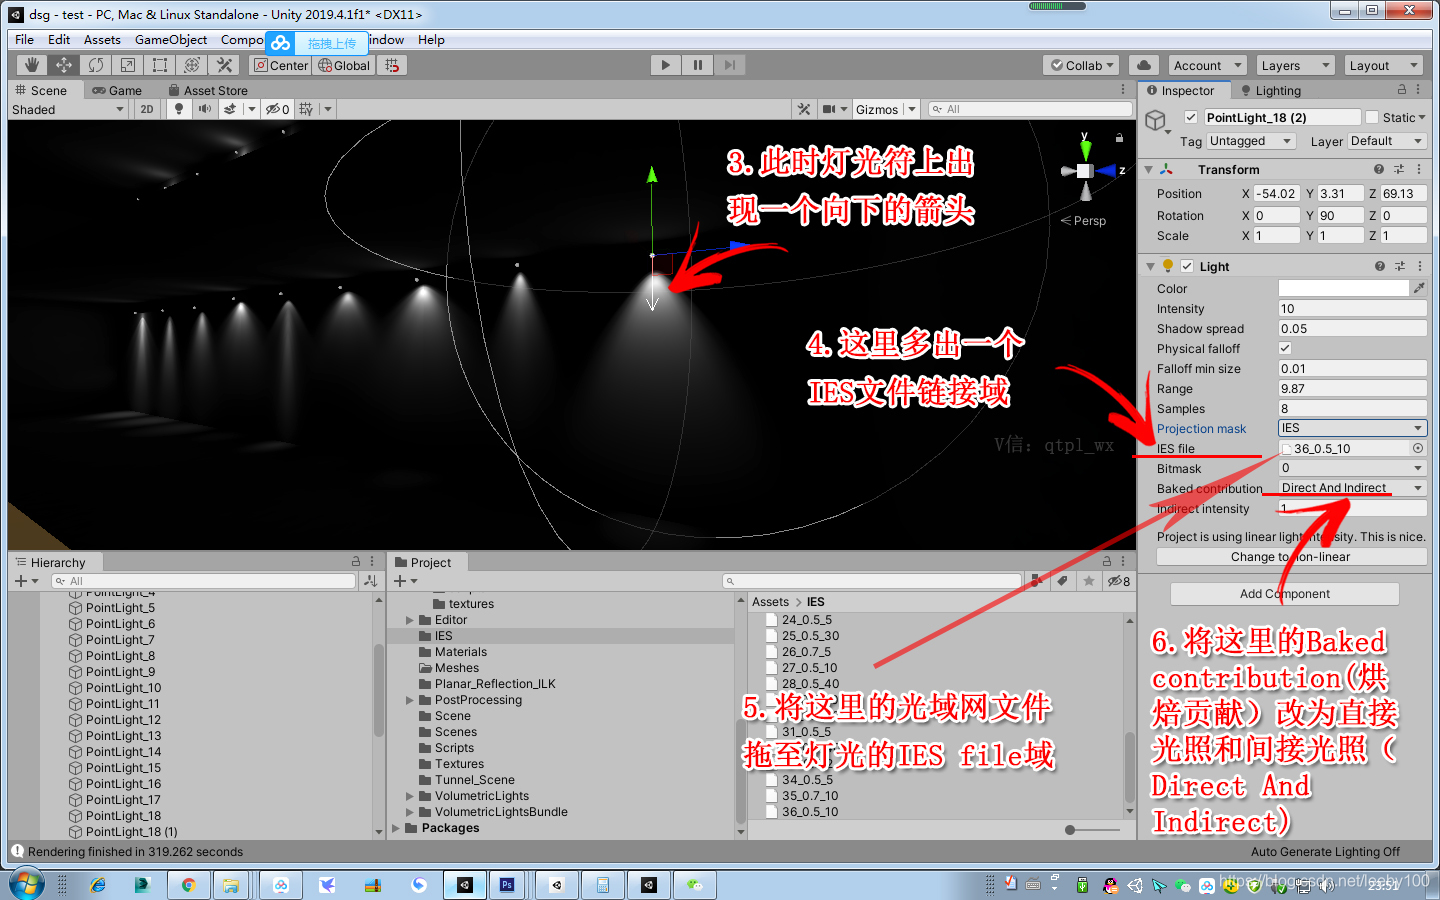
Task: Open the GameObject menu
Action: click(x=171, y=39)
